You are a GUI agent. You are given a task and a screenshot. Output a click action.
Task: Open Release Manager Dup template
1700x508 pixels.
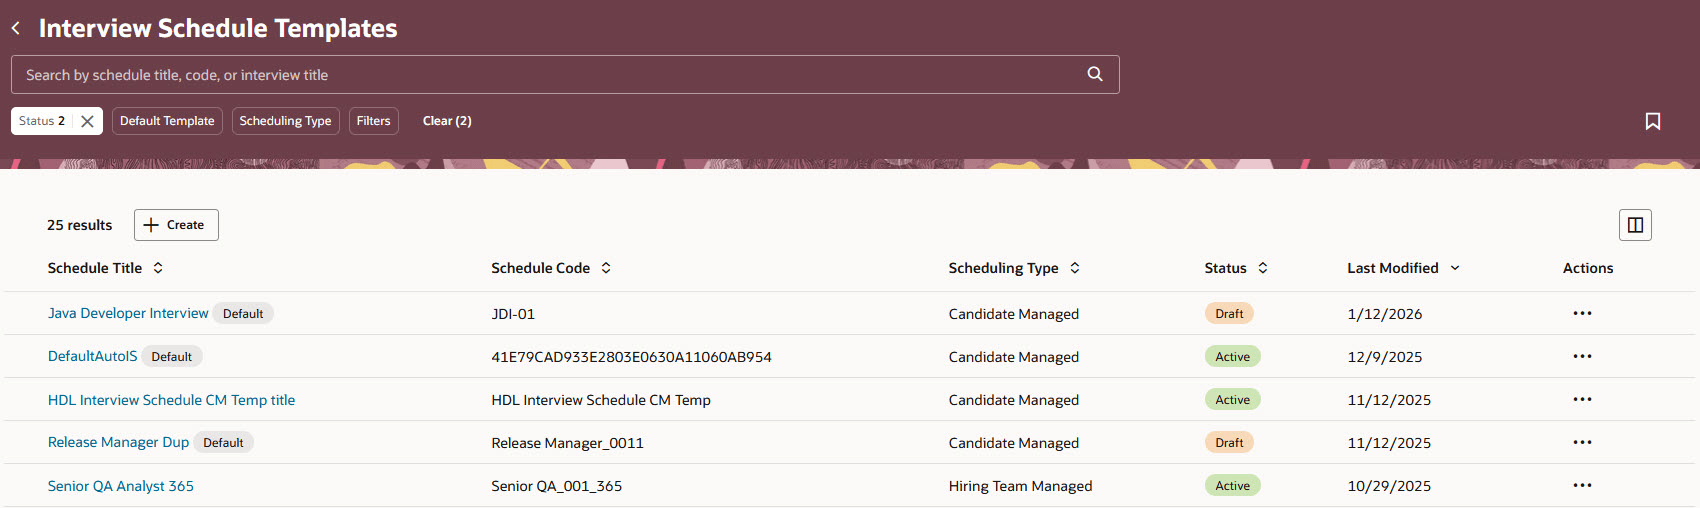pos(118,442)
